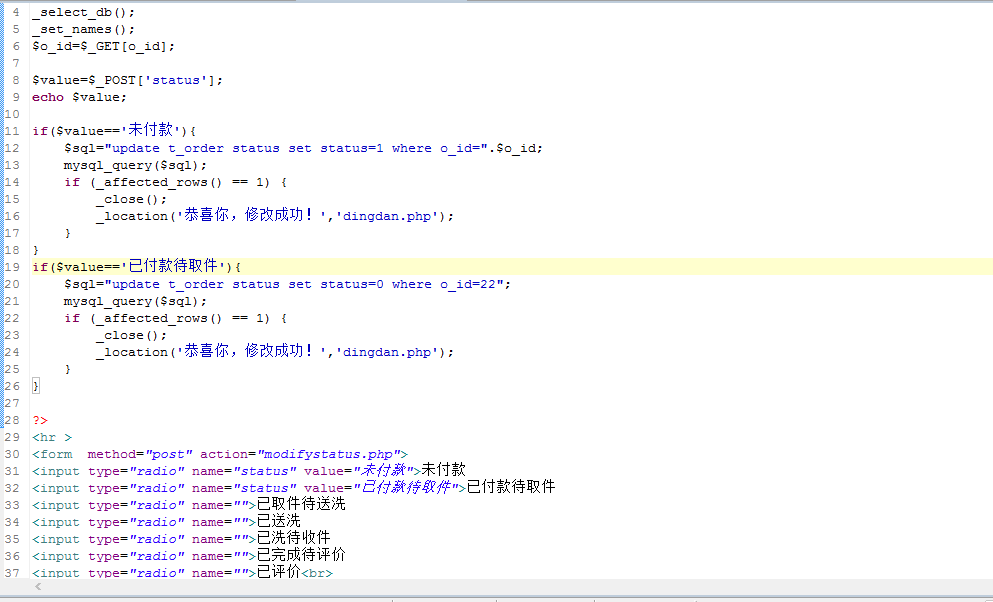Click the <br> tag on line 37
Image resolution: width=993 pixels, height=602 pixels.
coord(317,573)
